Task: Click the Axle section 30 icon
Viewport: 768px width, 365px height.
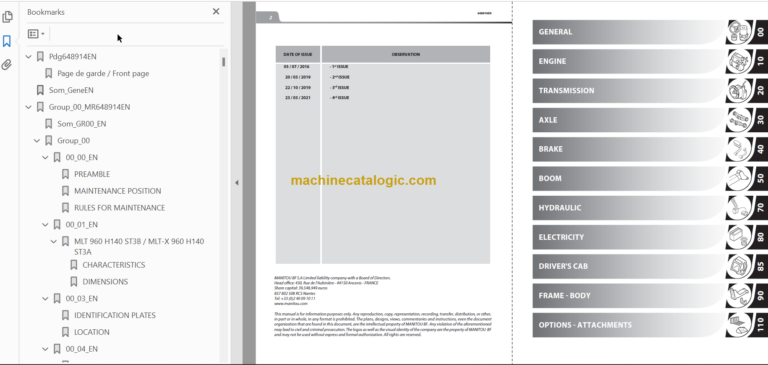Action: [x=739, y=120]
